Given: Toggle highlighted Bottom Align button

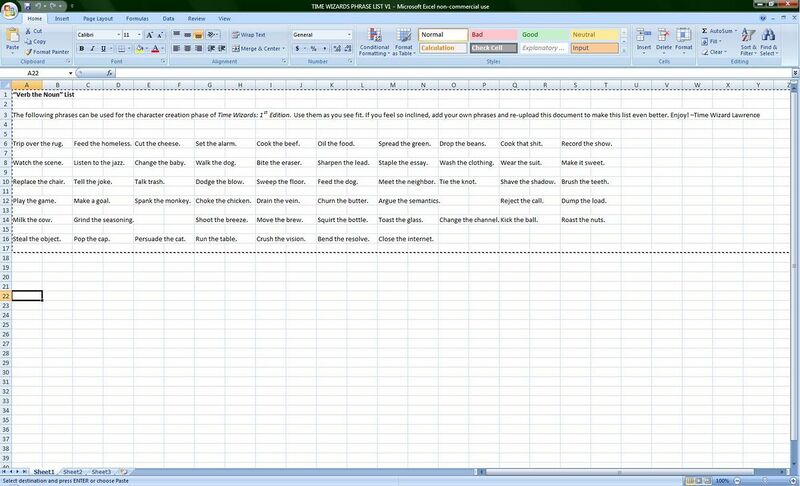Looking at the screenshot, I should (198, 35).
